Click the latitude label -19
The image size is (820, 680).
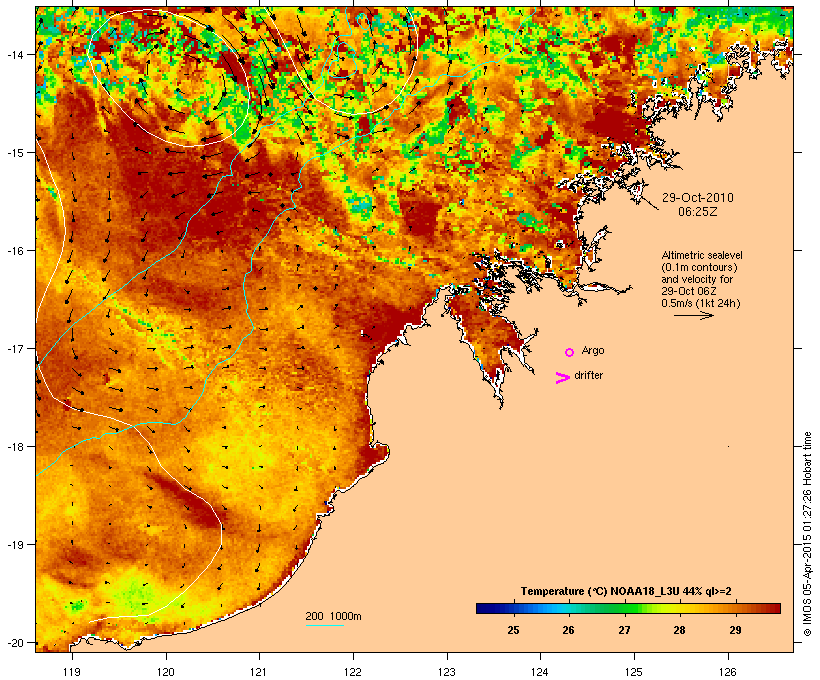coord(15,545)
